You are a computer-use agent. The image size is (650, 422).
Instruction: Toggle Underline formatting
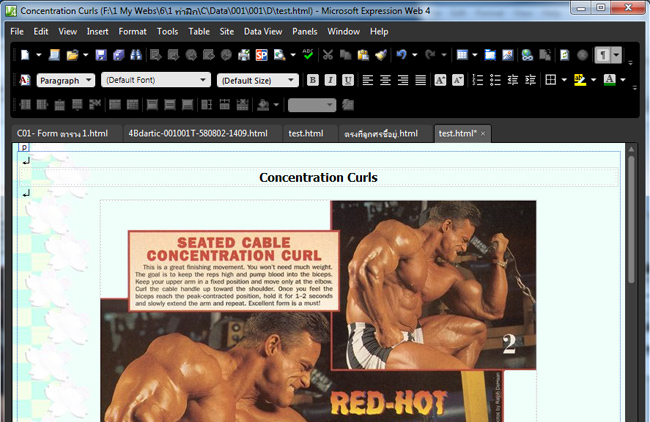pos(347,80)
